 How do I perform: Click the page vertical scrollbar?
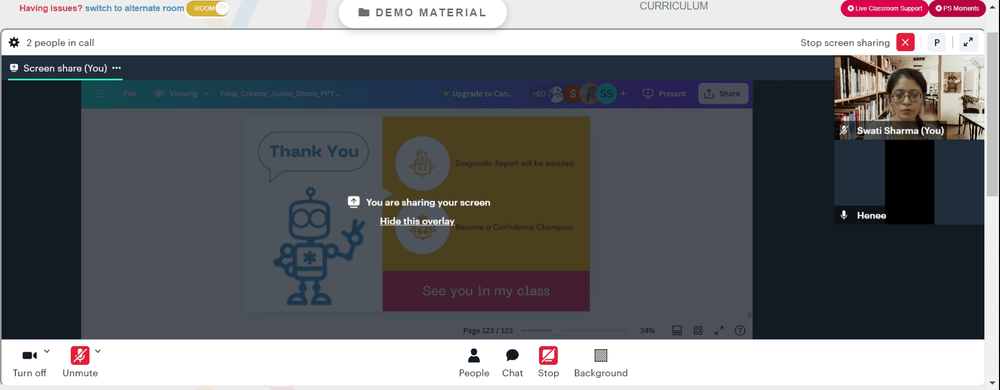(992, 115)
